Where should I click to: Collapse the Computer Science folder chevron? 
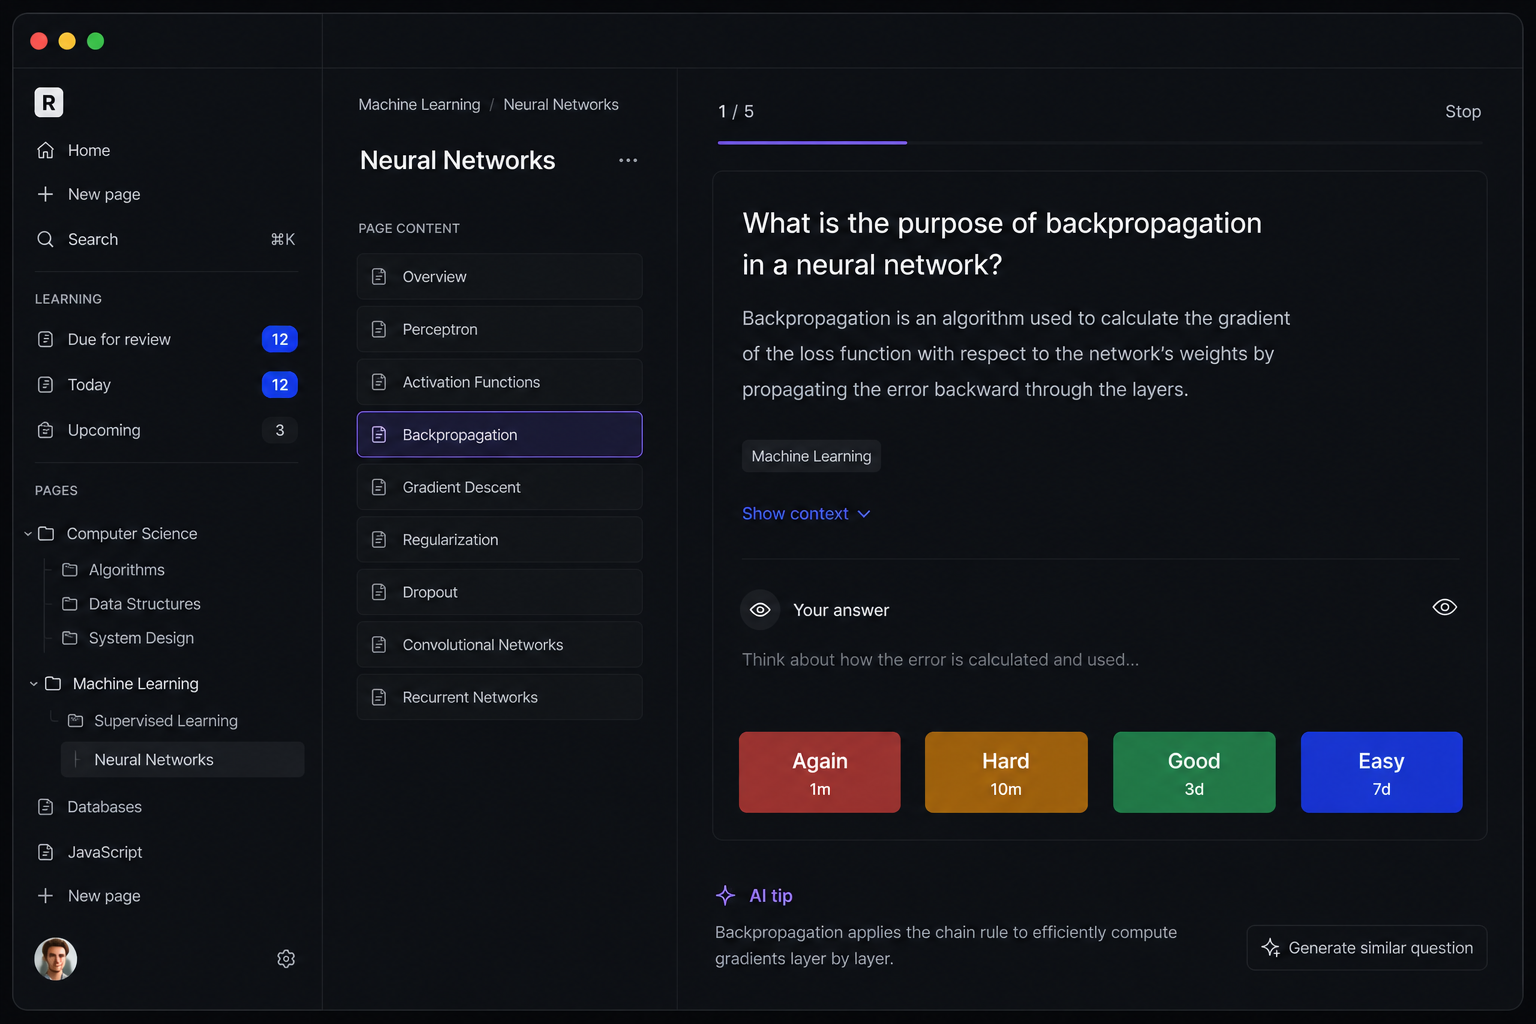click(x=28, y=534)
